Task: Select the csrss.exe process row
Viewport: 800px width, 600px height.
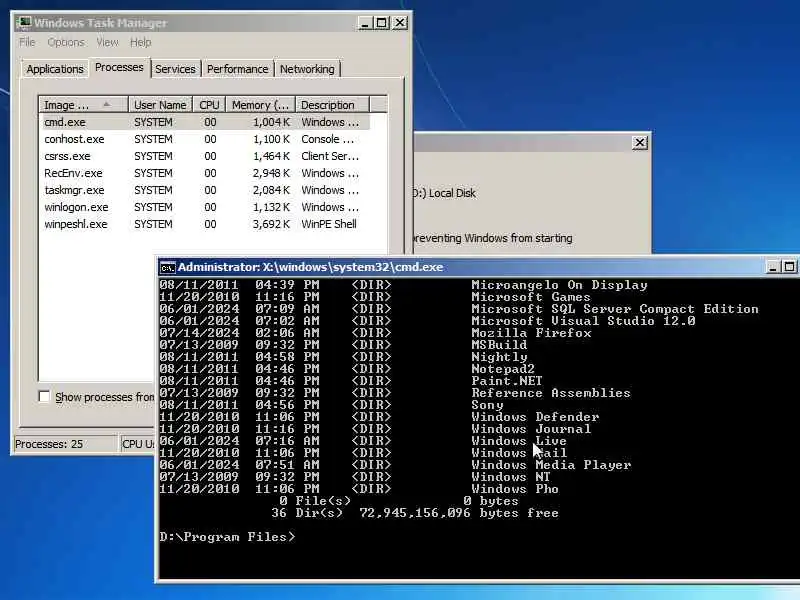Action: click(x=205, y=156)
